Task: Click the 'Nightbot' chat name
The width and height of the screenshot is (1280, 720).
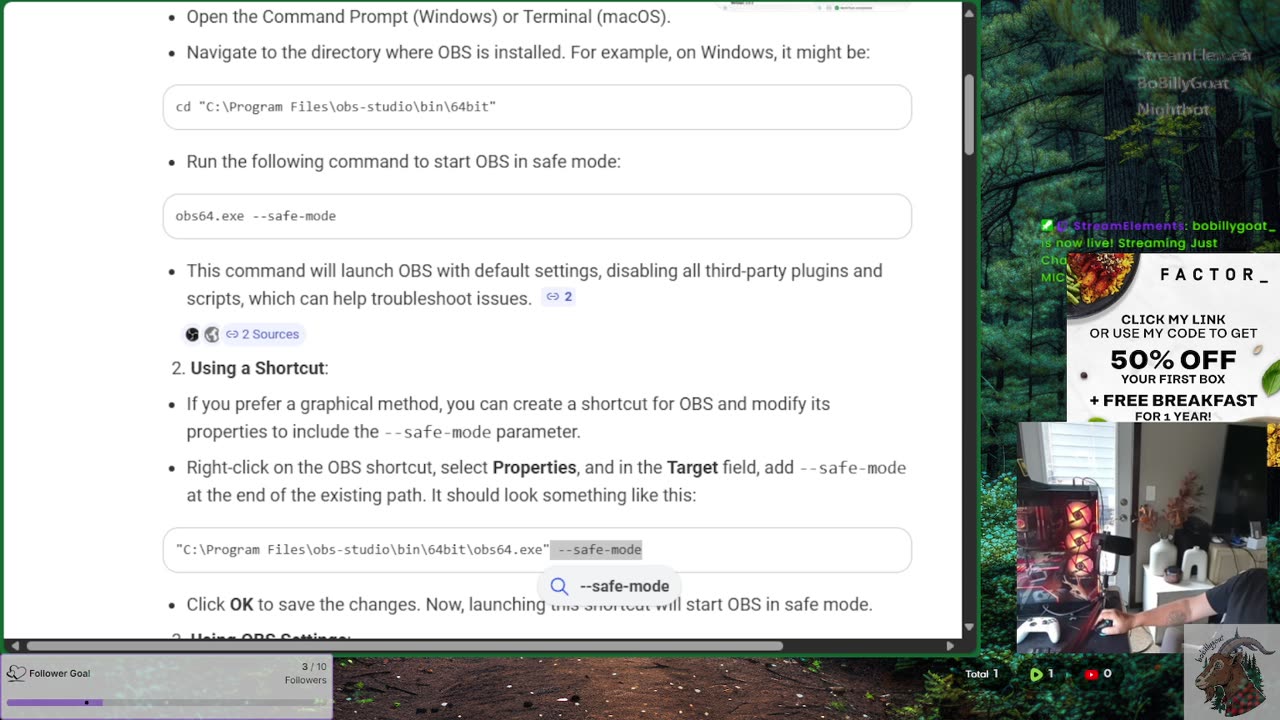Action: (x=1173, y=110)
